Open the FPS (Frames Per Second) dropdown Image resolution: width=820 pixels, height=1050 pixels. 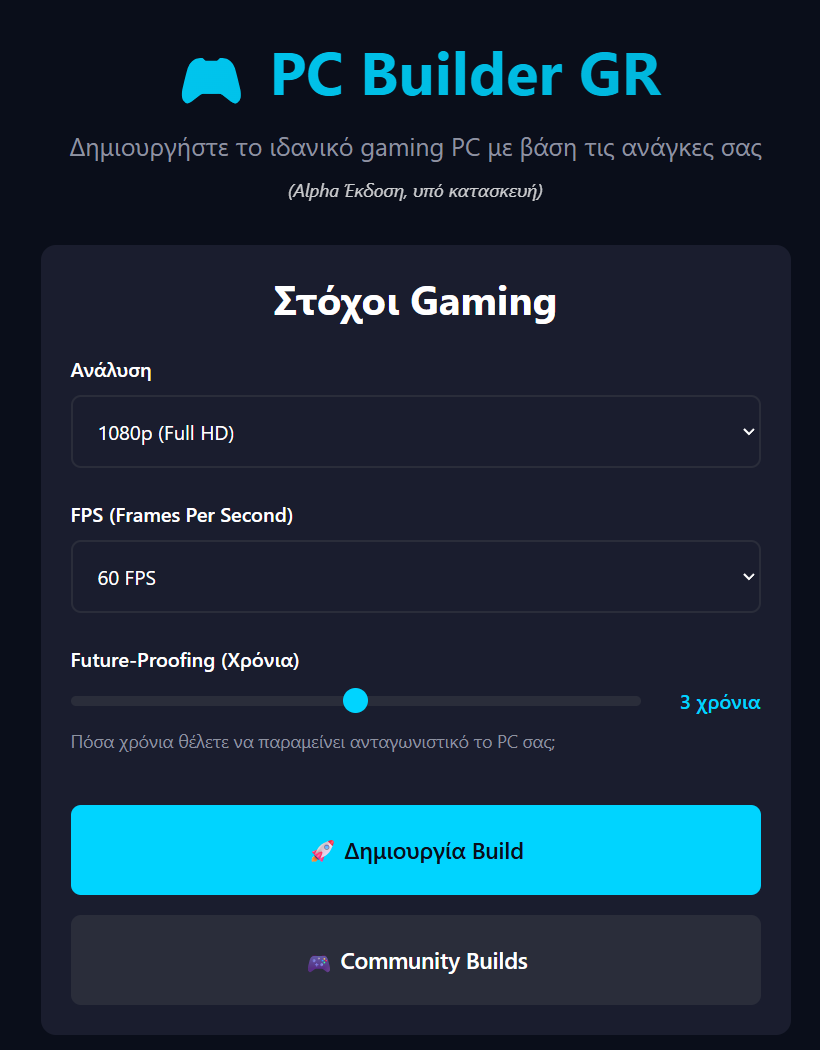[x=415, y=576]
